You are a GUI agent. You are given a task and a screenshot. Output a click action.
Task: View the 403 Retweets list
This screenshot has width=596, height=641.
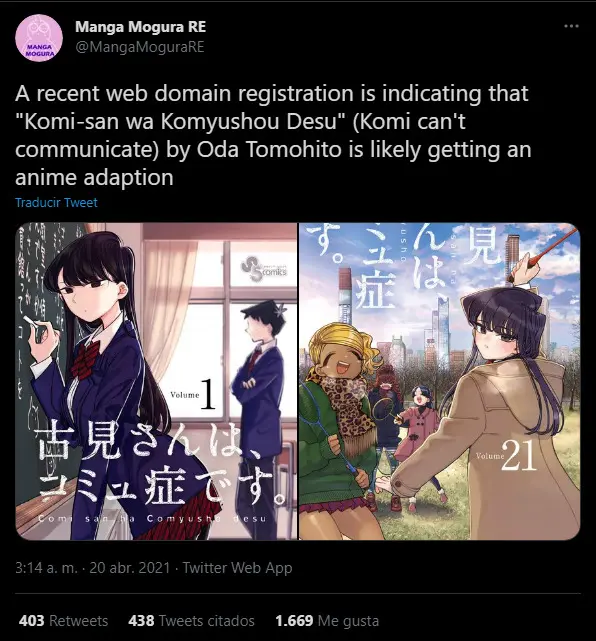(63, 621)
